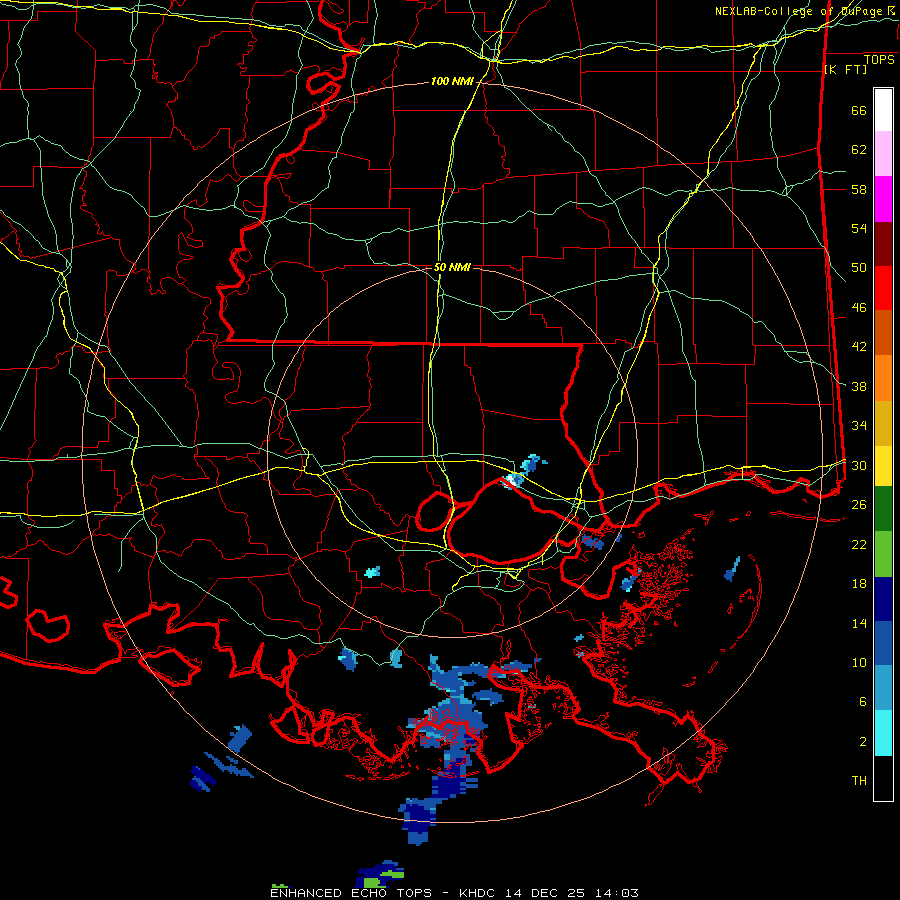
Task: Click the "14:03" time stamp
Action: tap(616, 893)
